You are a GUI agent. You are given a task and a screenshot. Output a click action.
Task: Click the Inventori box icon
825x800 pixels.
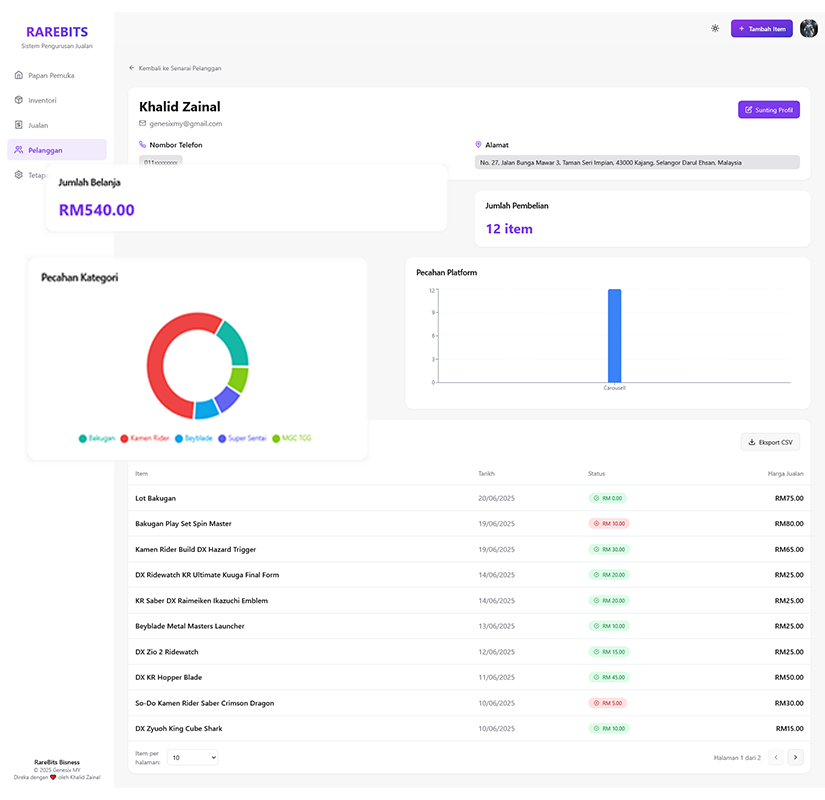point(19,100)
